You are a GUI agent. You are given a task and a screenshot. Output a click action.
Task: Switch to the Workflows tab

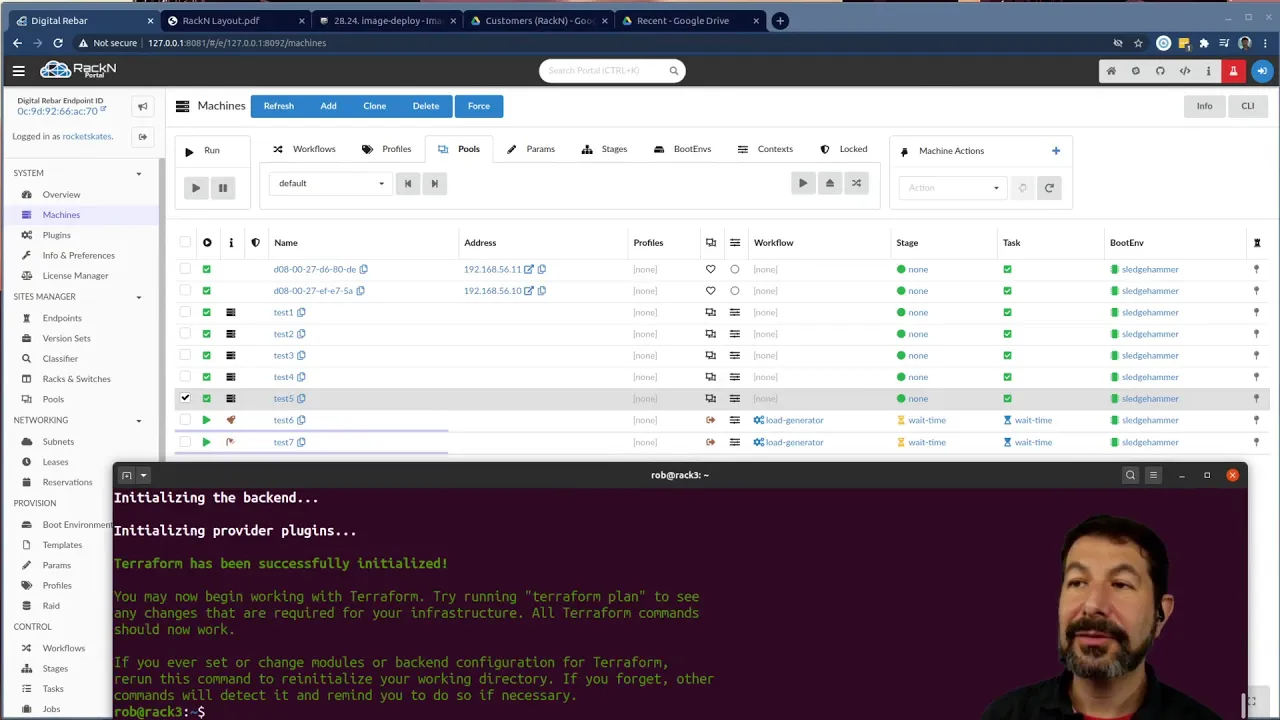point(304,149)
